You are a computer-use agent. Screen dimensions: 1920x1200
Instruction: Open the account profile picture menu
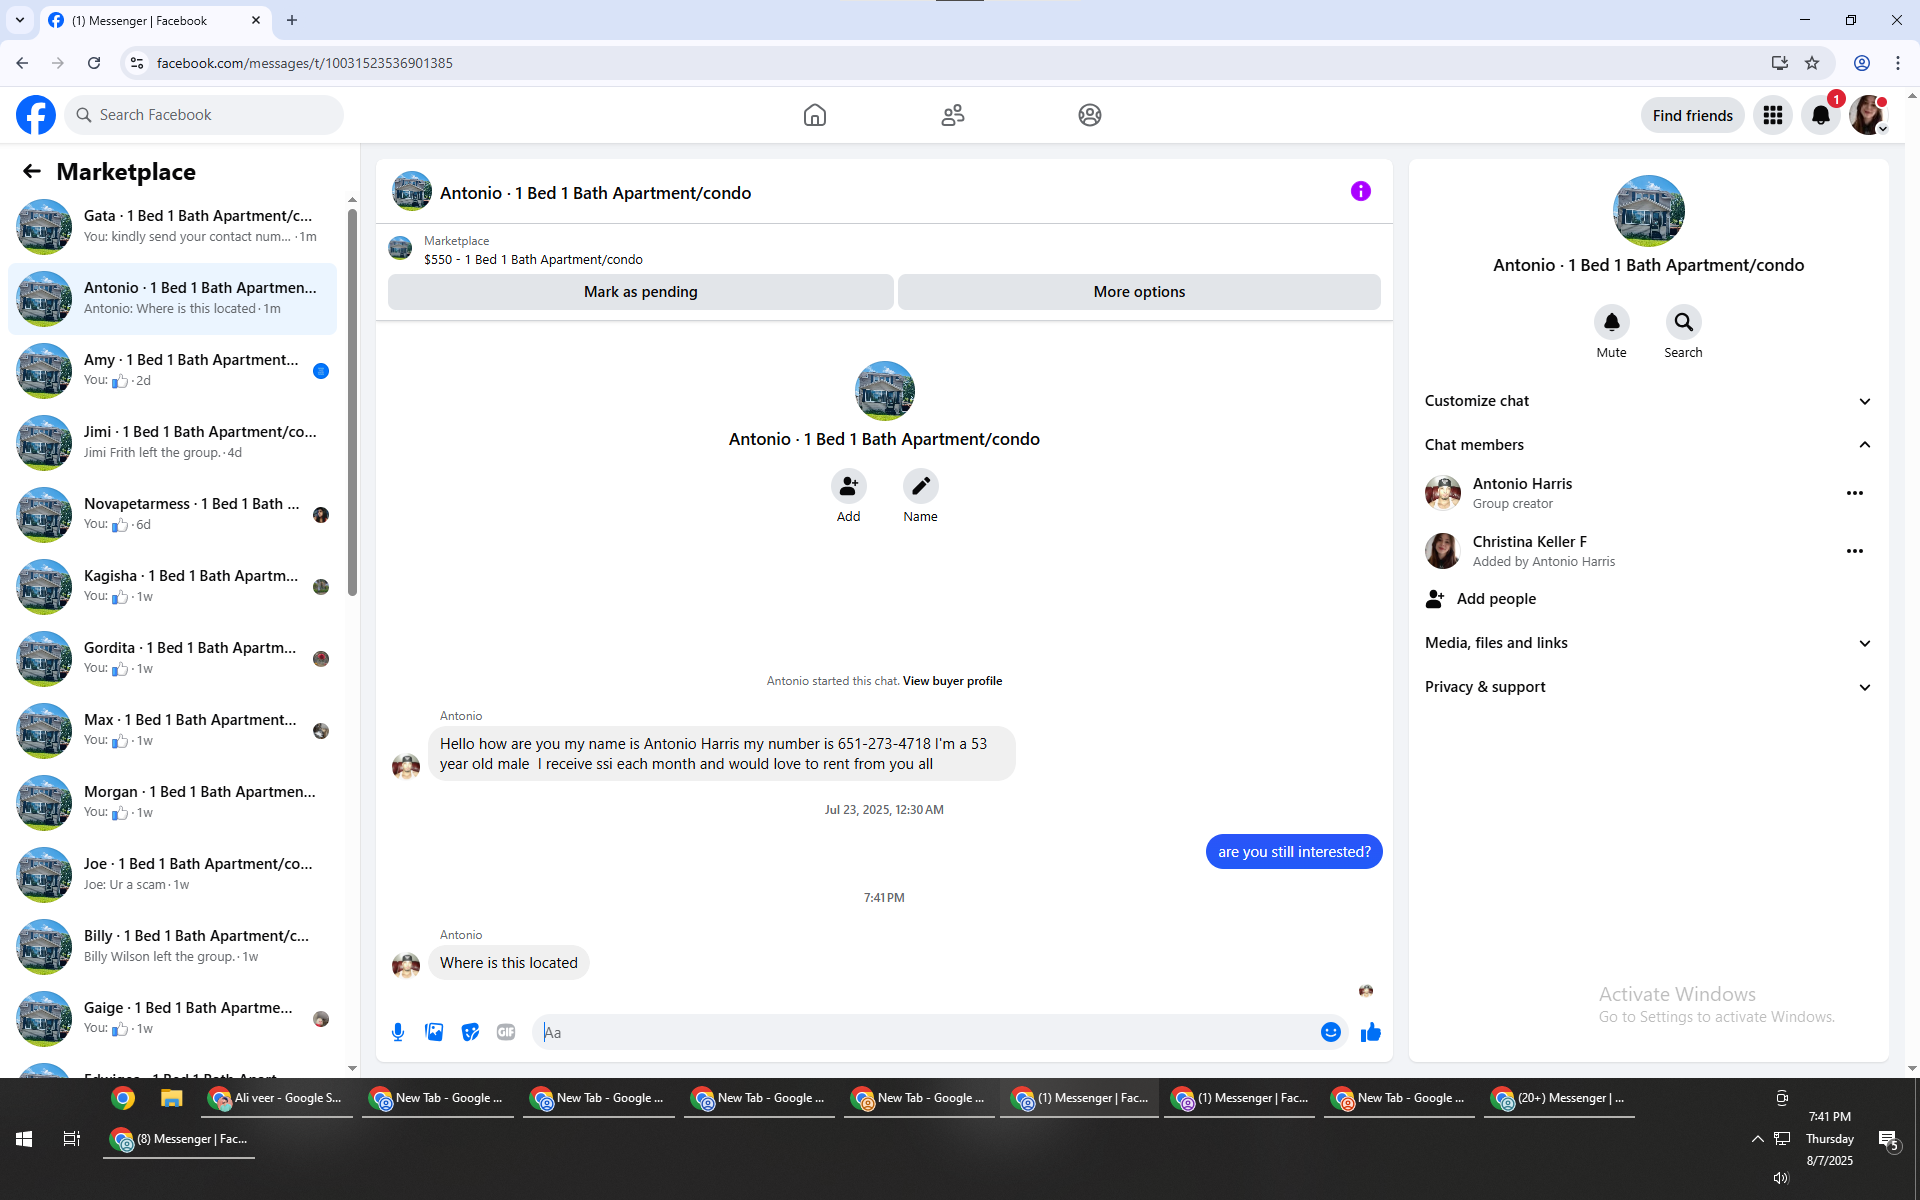click(x=1868, y=115)
